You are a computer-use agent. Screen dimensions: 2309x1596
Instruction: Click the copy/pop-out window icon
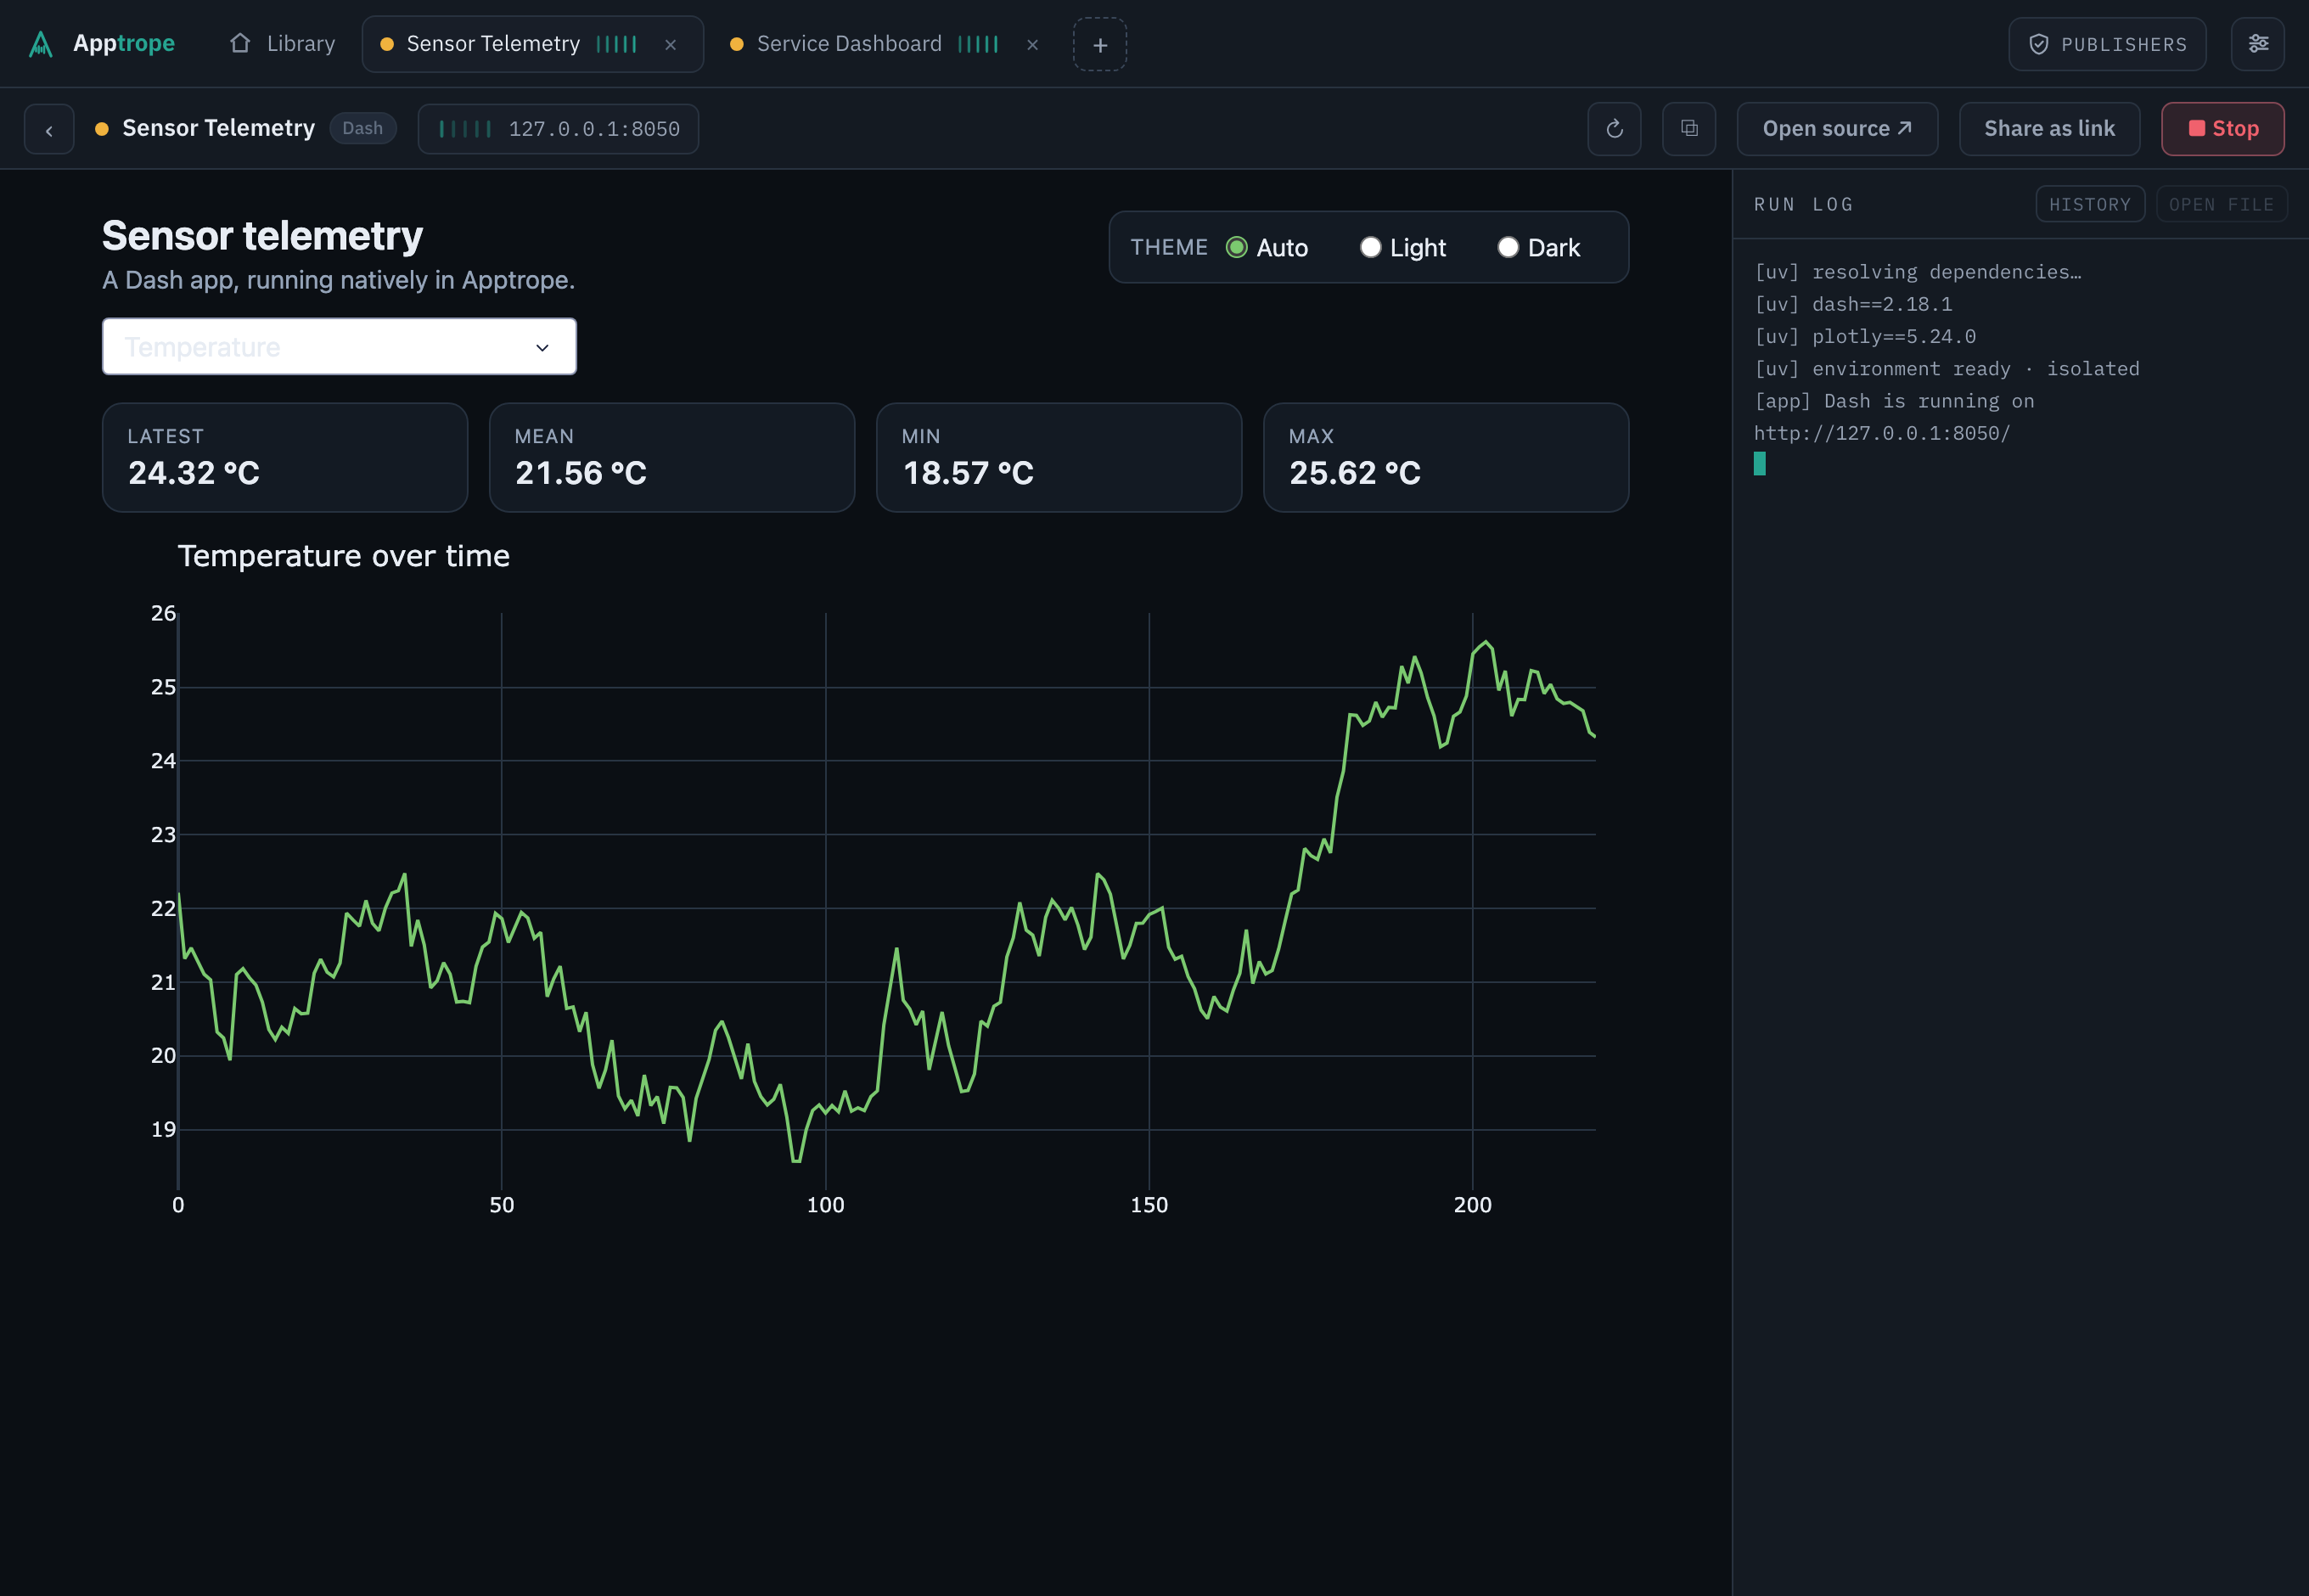(1689, 129)
